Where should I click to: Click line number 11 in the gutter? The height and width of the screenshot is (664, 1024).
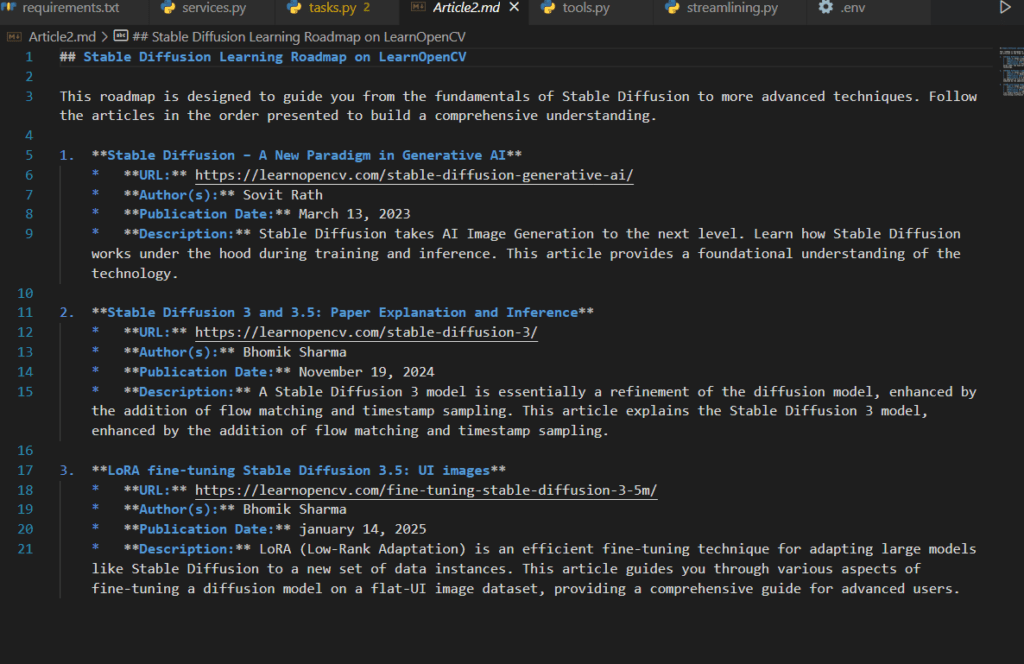tap(26, 312)
